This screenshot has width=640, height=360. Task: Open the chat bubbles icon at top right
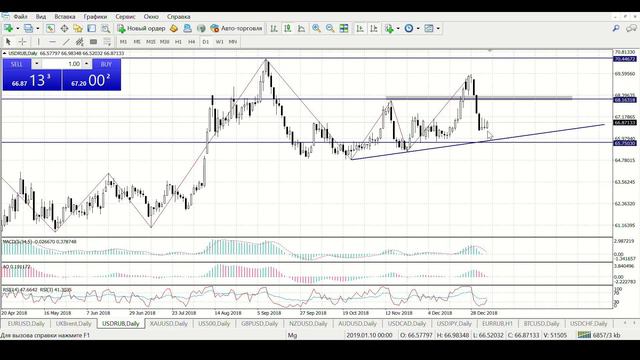click(631, 28)
